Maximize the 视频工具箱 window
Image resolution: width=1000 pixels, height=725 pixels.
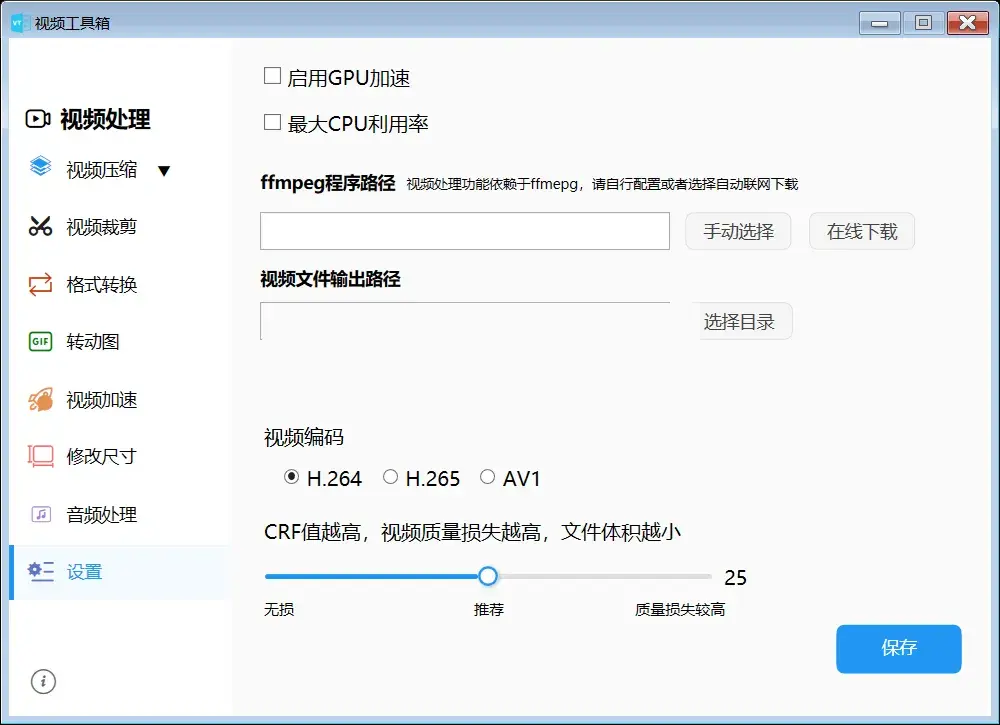coord(923,23)
